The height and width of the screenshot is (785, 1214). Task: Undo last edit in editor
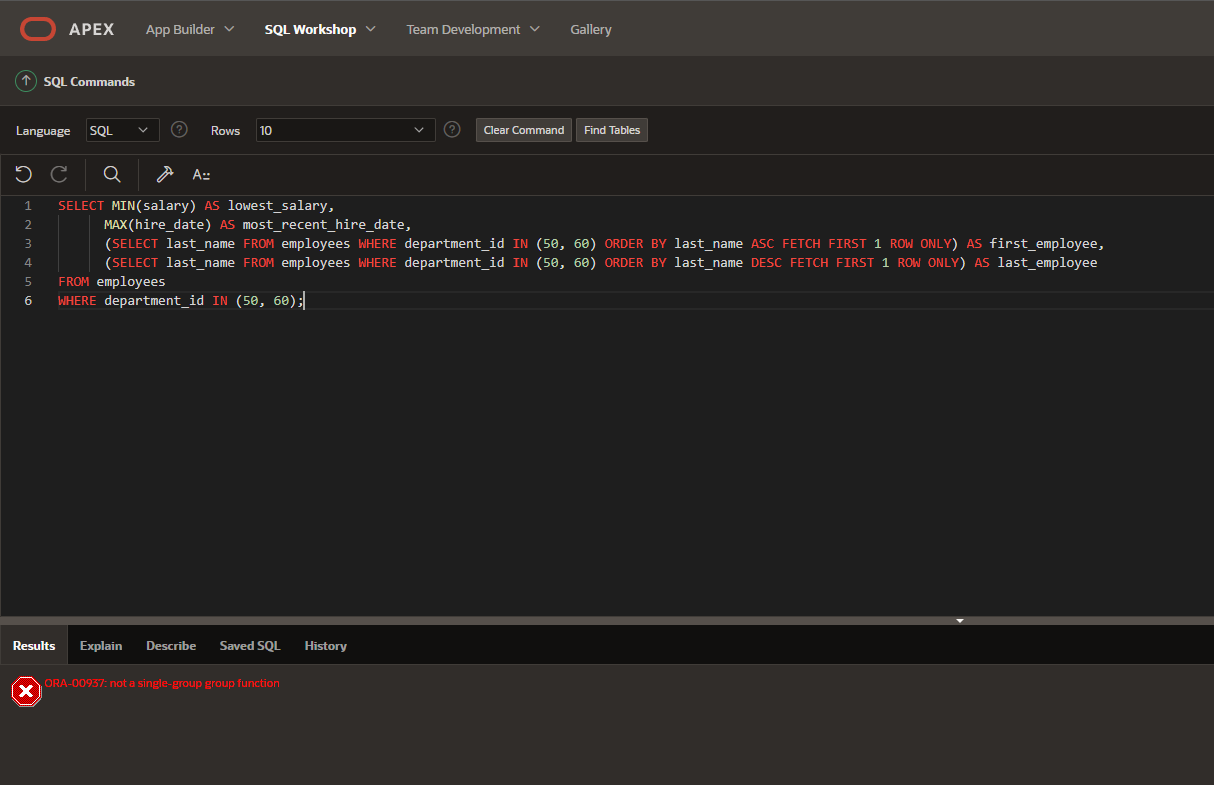click(24, 174)
